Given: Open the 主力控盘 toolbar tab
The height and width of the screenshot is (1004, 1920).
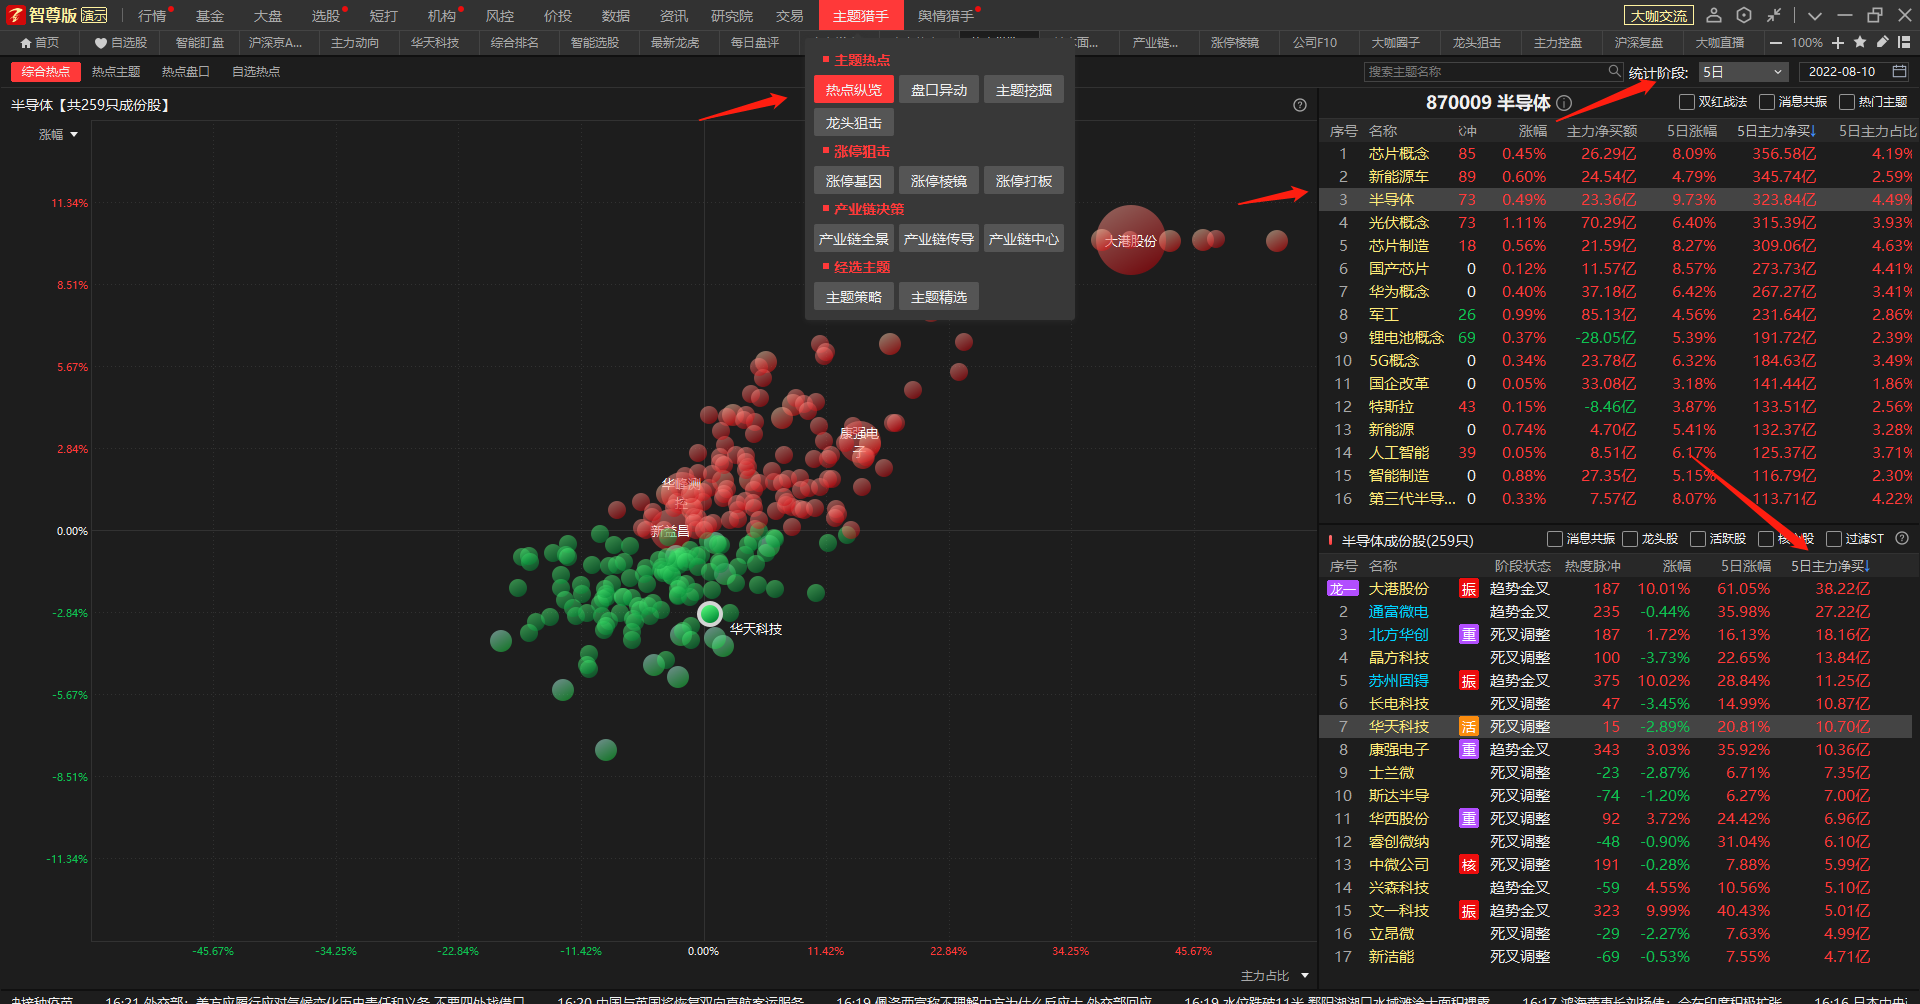Looking at the screenshot, I should (x=1557, y=43).
